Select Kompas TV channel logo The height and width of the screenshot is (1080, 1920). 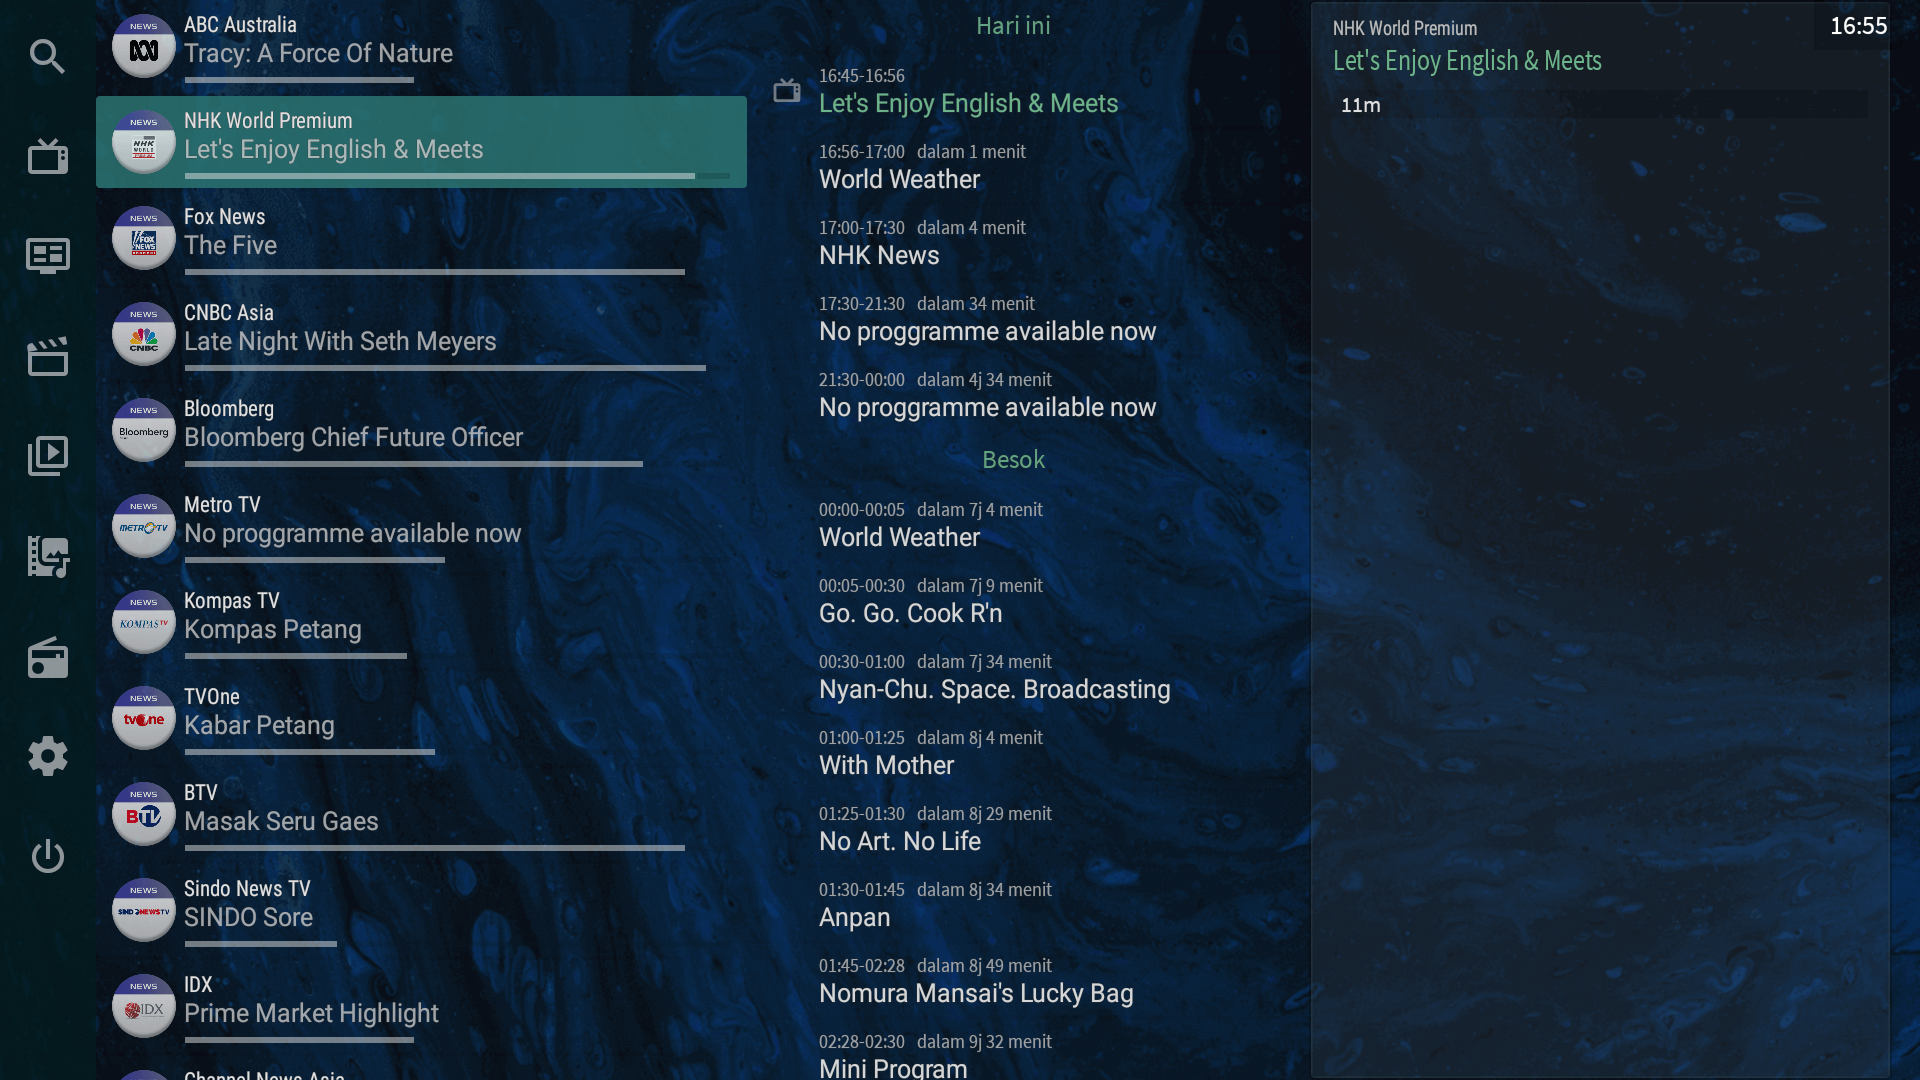tap(144, 622)
